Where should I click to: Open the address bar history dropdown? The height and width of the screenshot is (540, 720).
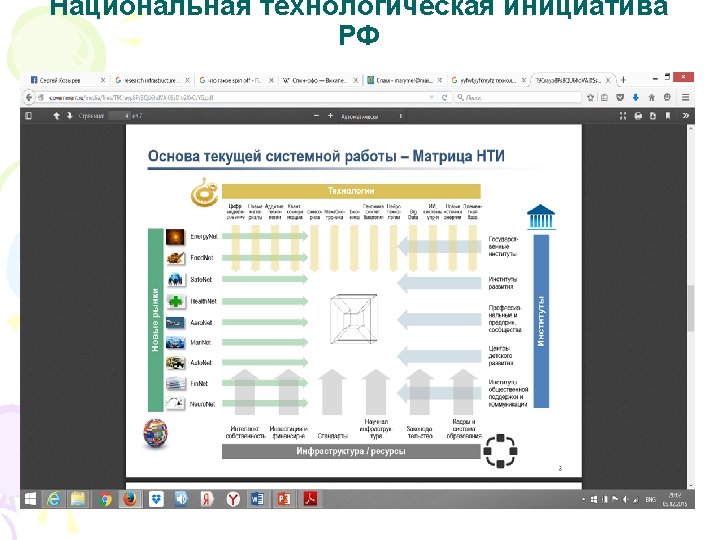(432, 97)
